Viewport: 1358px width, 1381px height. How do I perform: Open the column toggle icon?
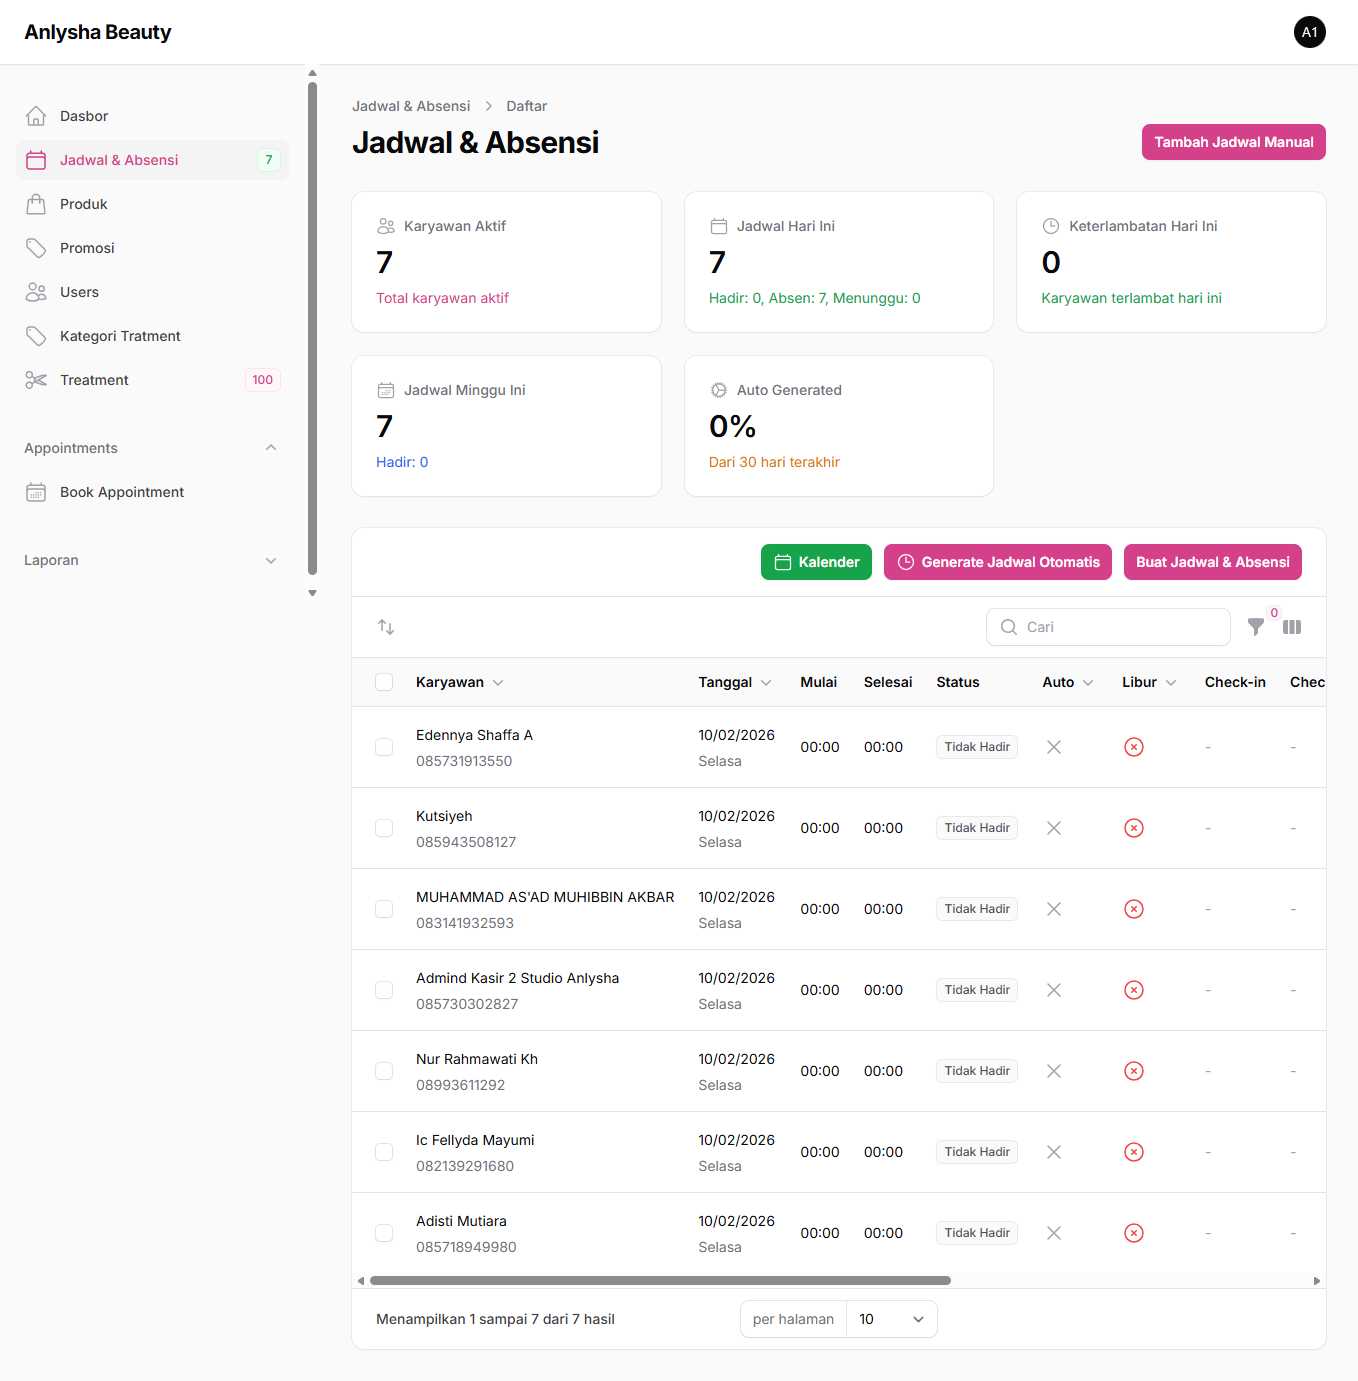(x=1292, y=627)
